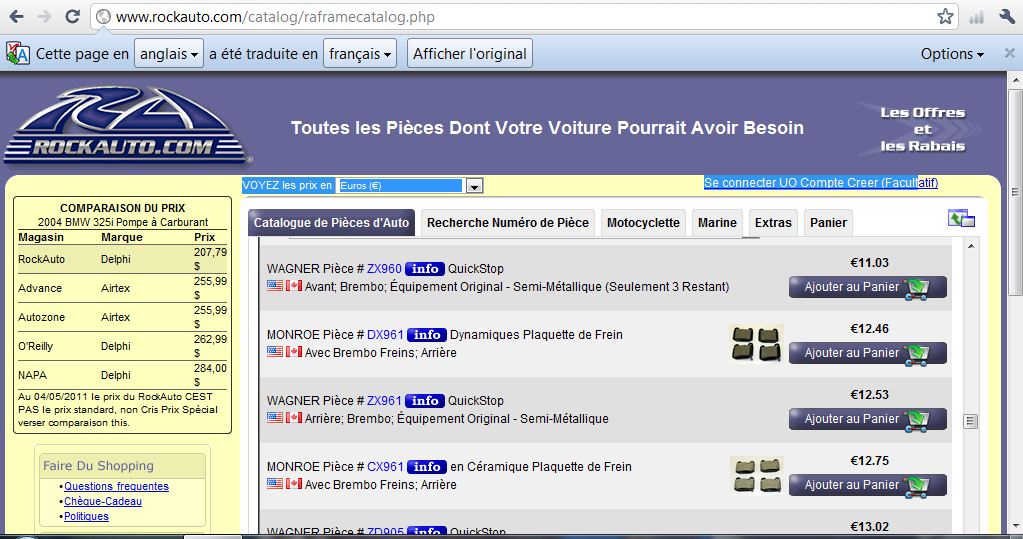Screen dimensions: 1023x539
Task: Click the US flag on MONROE CX961 row
Action: tap(275, 483)
